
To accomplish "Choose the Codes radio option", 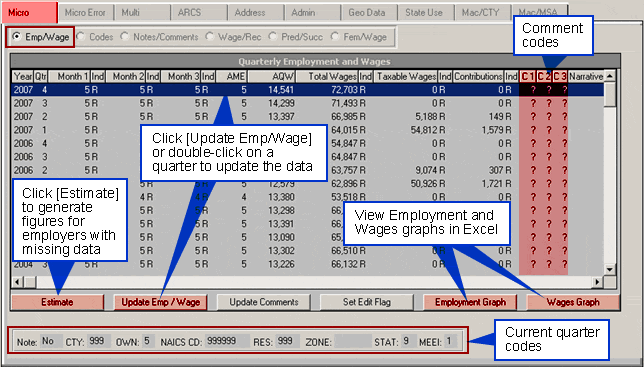I will coord(95,37).
